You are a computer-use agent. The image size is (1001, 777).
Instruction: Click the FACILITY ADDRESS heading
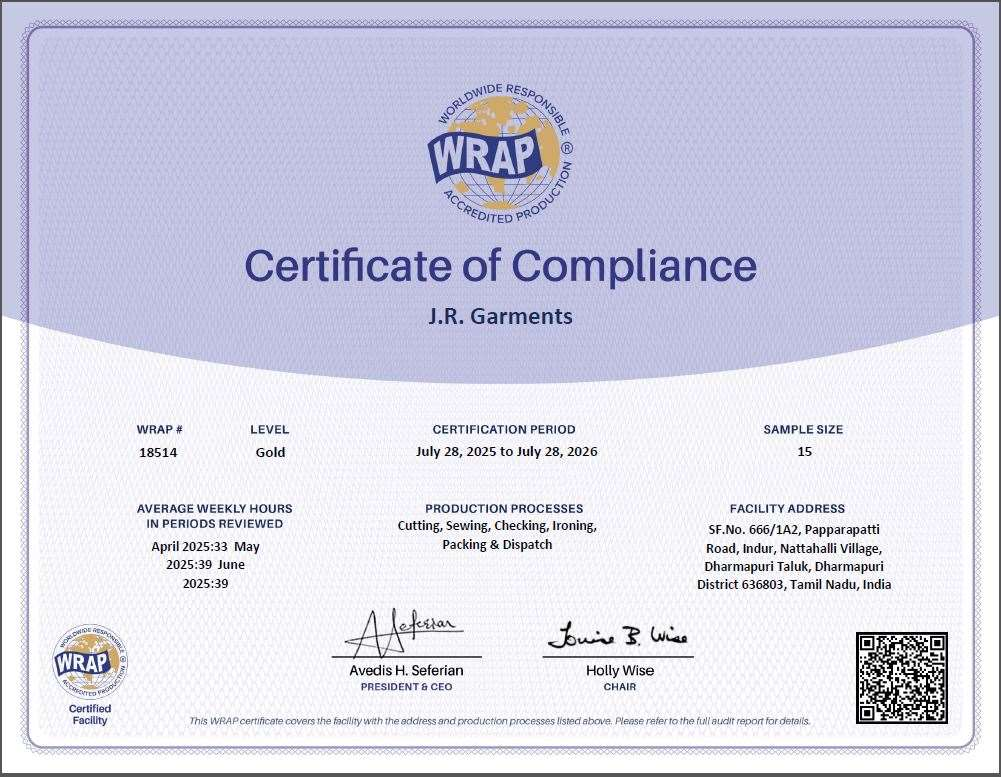tap(787, 508)
